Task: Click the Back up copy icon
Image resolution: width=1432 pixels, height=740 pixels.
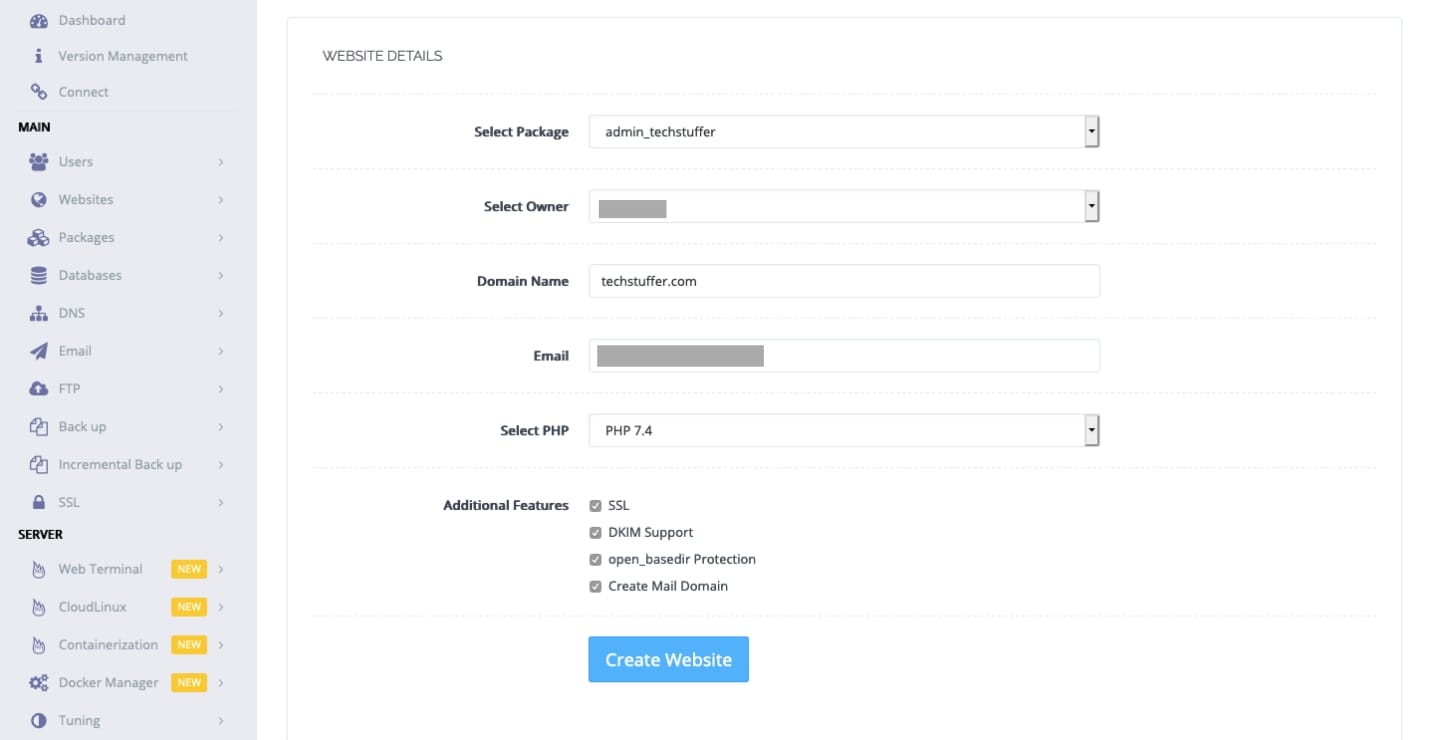Action: click(x=39, y=426)
